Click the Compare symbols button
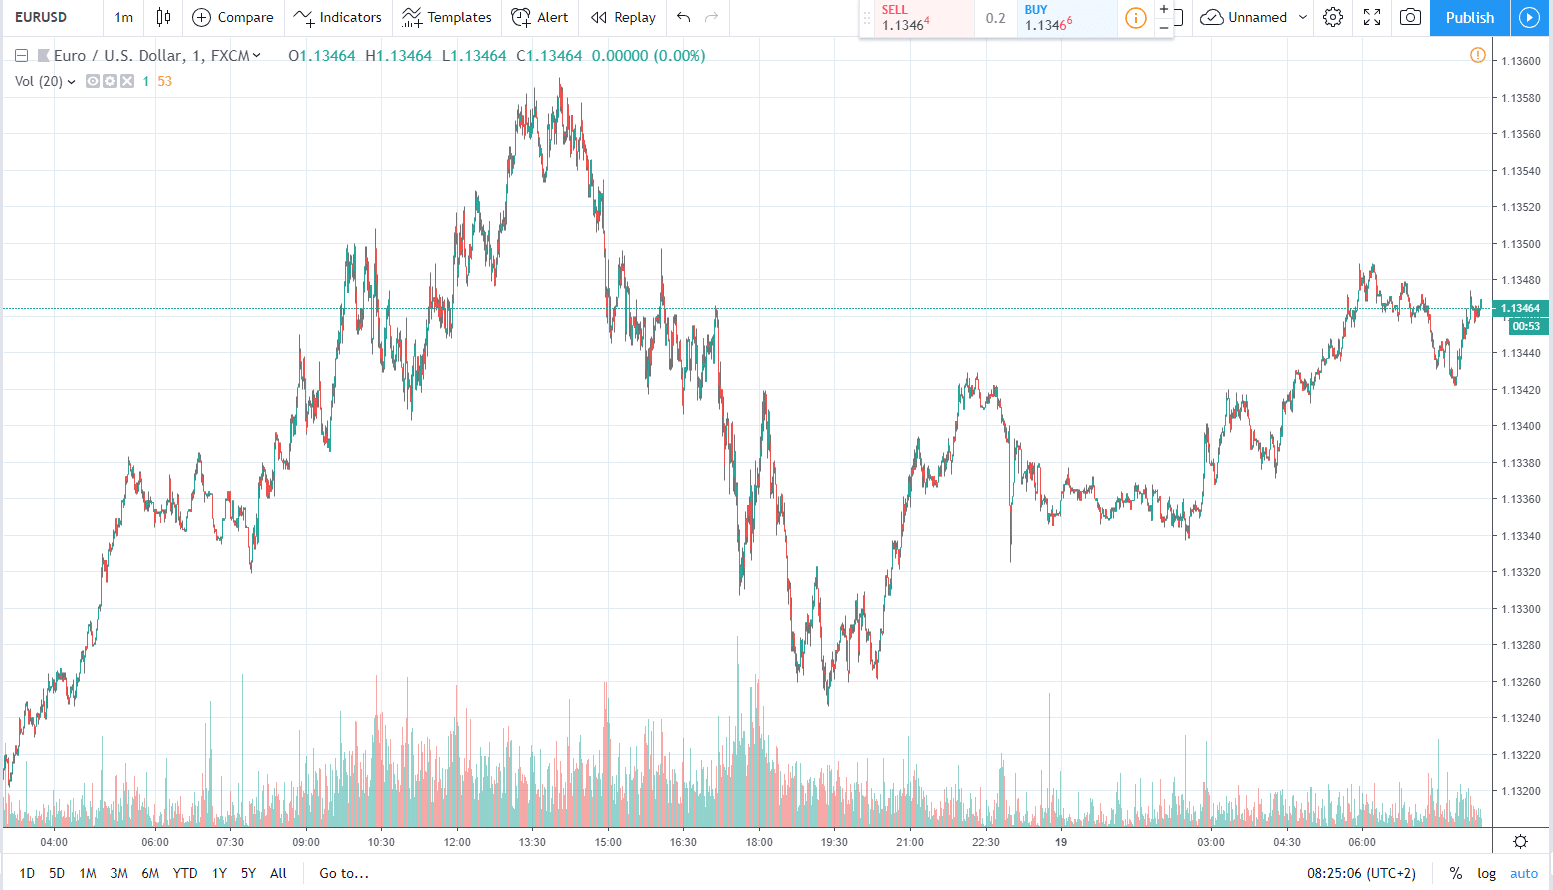 [x=233, y=17]
